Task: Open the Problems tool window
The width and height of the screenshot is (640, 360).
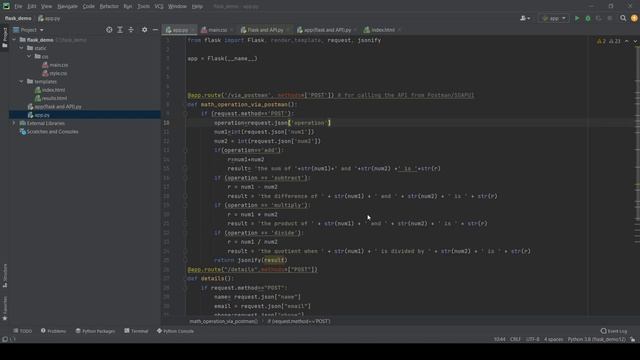Action: [53, 331]
